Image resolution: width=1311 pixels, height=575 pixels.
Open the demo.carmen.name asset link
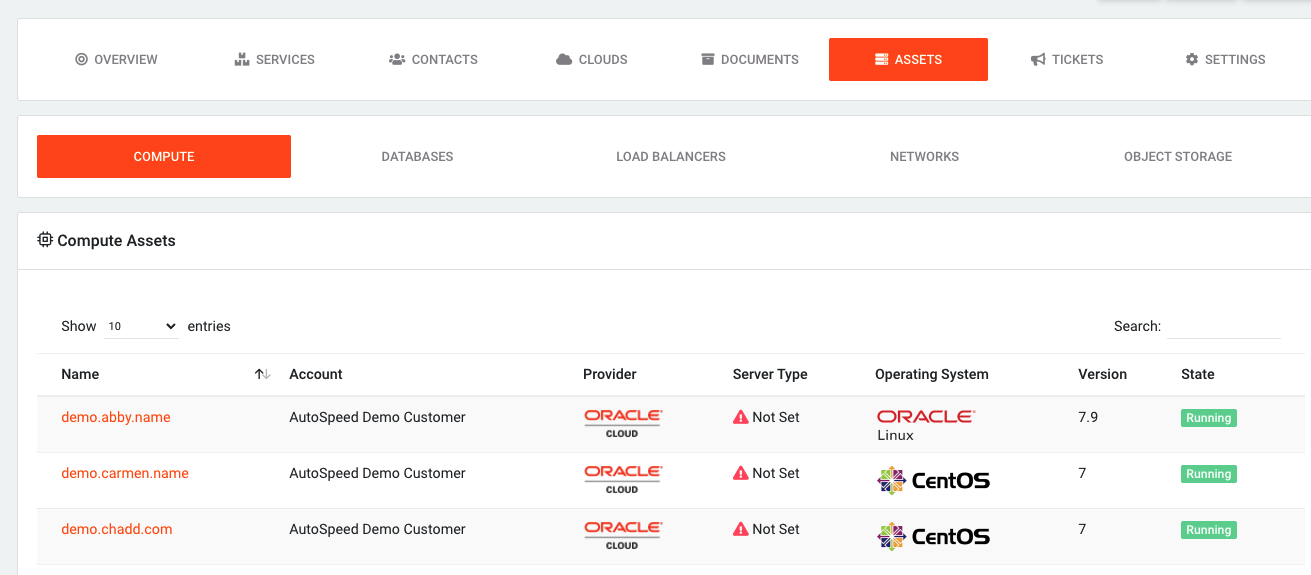tap(125, 473)
